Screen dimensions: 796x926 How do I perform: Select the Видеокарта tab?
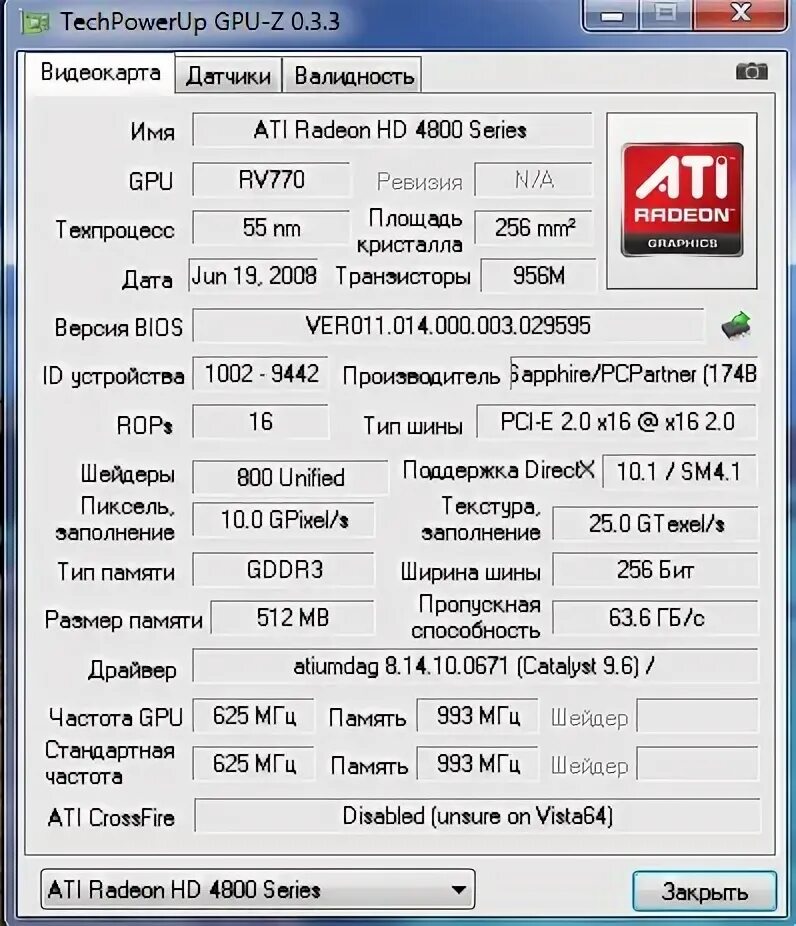coord(100,72)
